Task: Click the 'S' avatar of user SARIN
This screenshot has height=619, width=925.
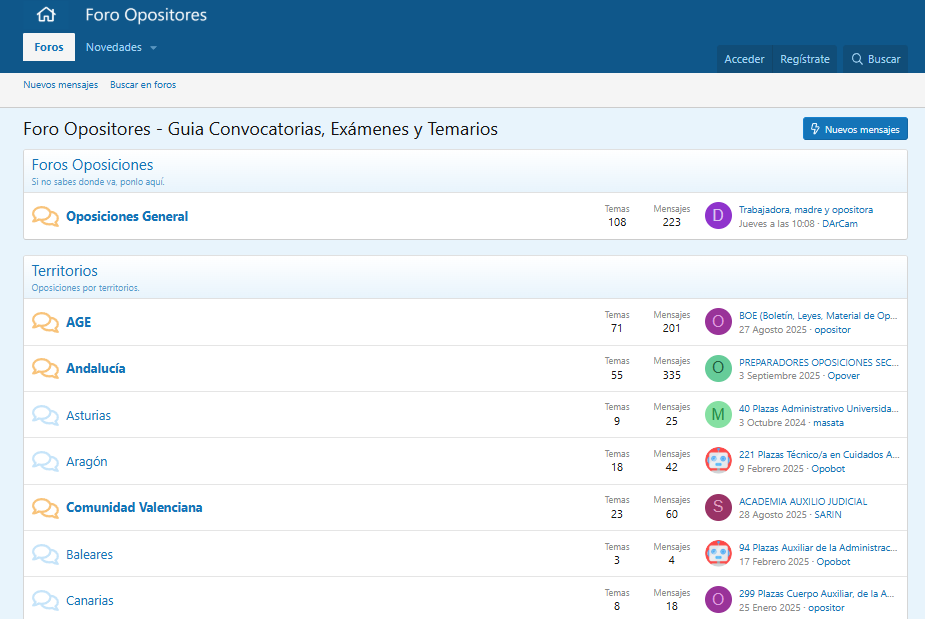Action: (x=718, y=507)
